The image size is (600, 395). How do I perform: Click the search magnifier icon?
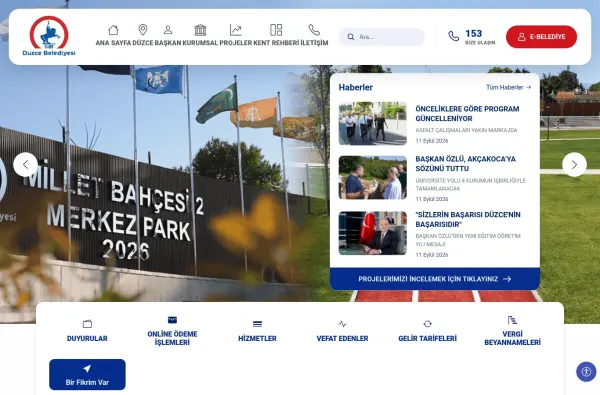(351, 37)
